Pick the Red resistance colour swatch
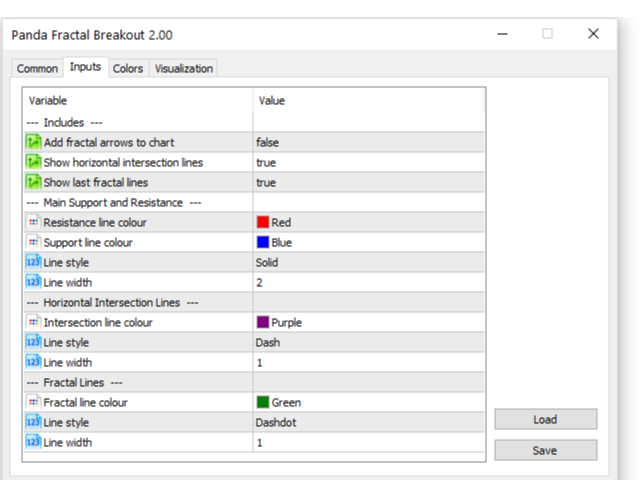Viewport: 640px width, 480px height. [263, 222]
